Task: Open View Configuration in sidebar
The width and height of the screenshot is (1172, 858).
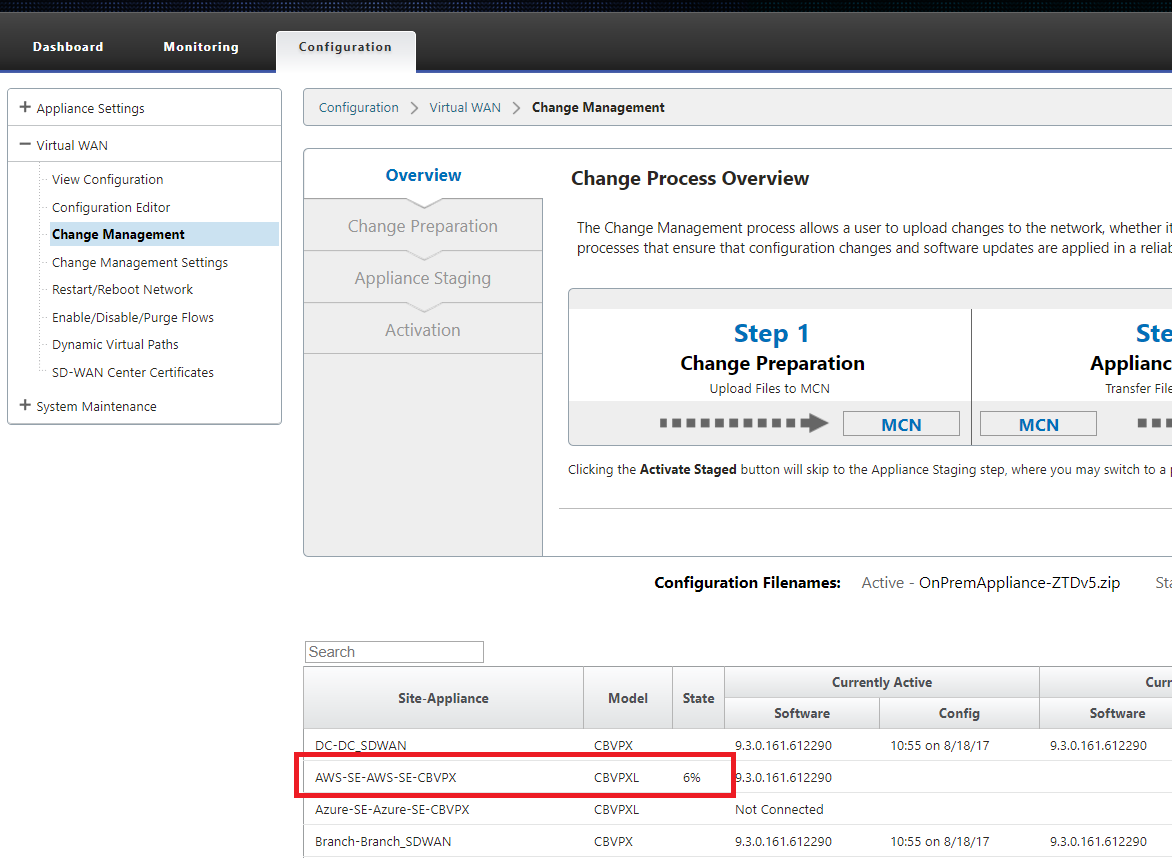Action: pos(108,179)
